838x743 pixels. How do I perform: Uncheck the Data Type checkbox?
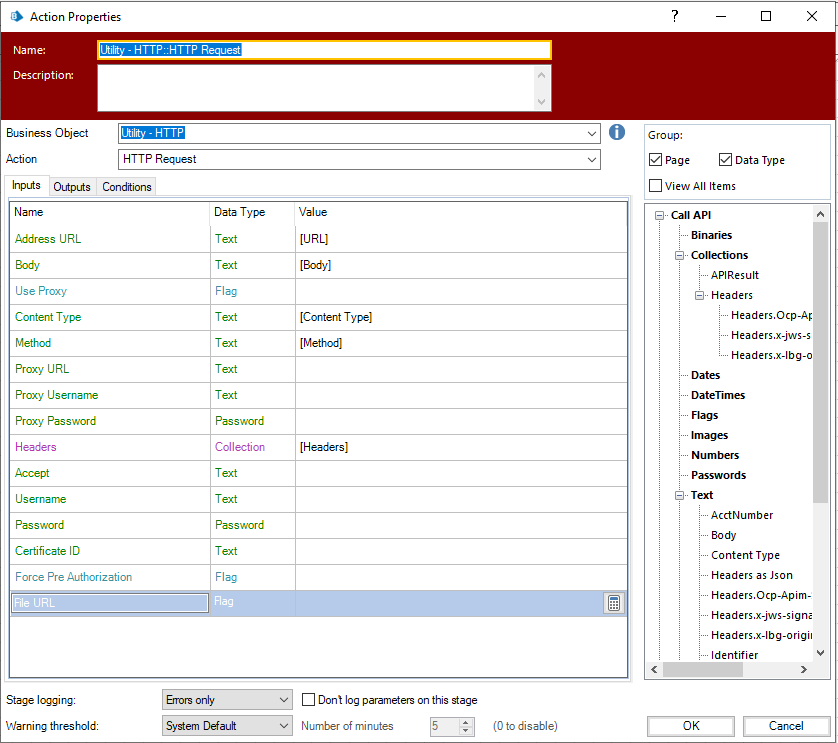click(726, 160)
